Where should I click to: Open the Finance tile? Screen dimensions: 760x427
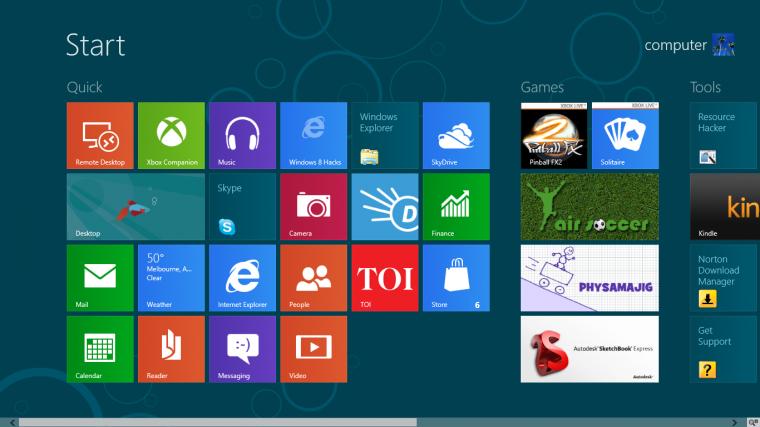(456, 207)
